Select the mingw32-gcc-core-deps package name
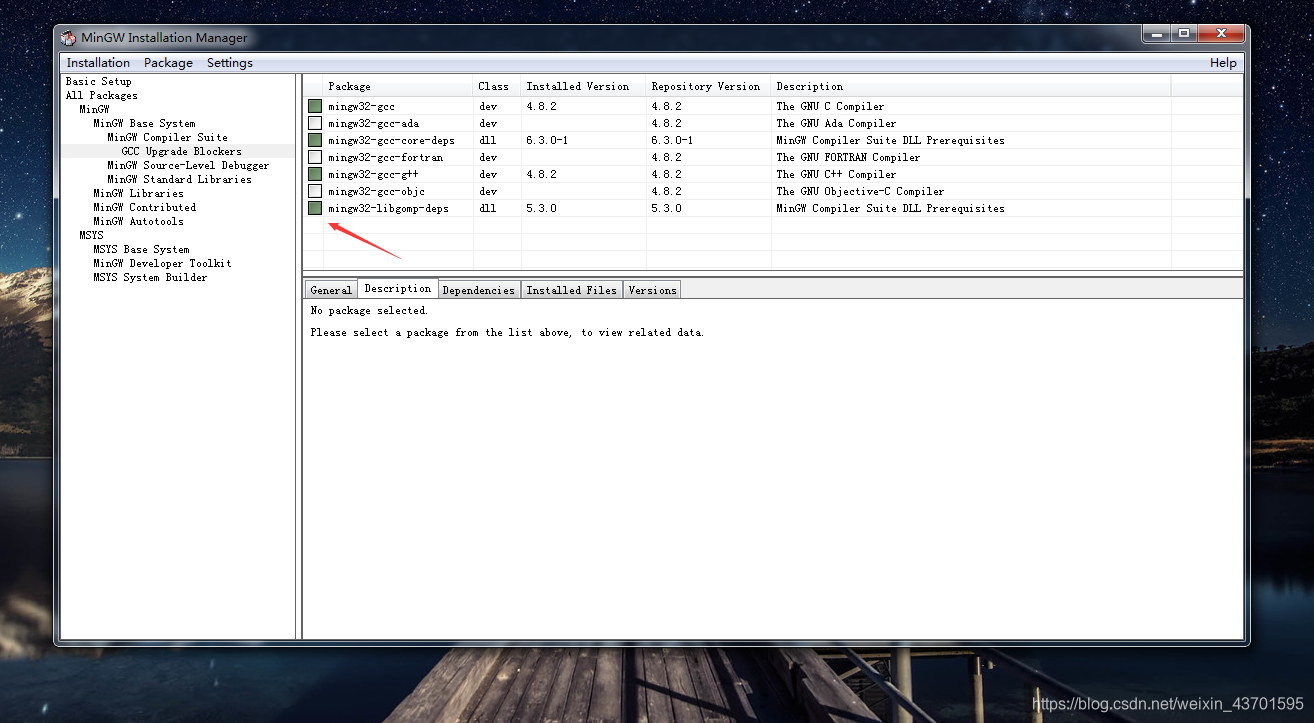This screenshot has height=723, width=1314. [x=391, y=140]
